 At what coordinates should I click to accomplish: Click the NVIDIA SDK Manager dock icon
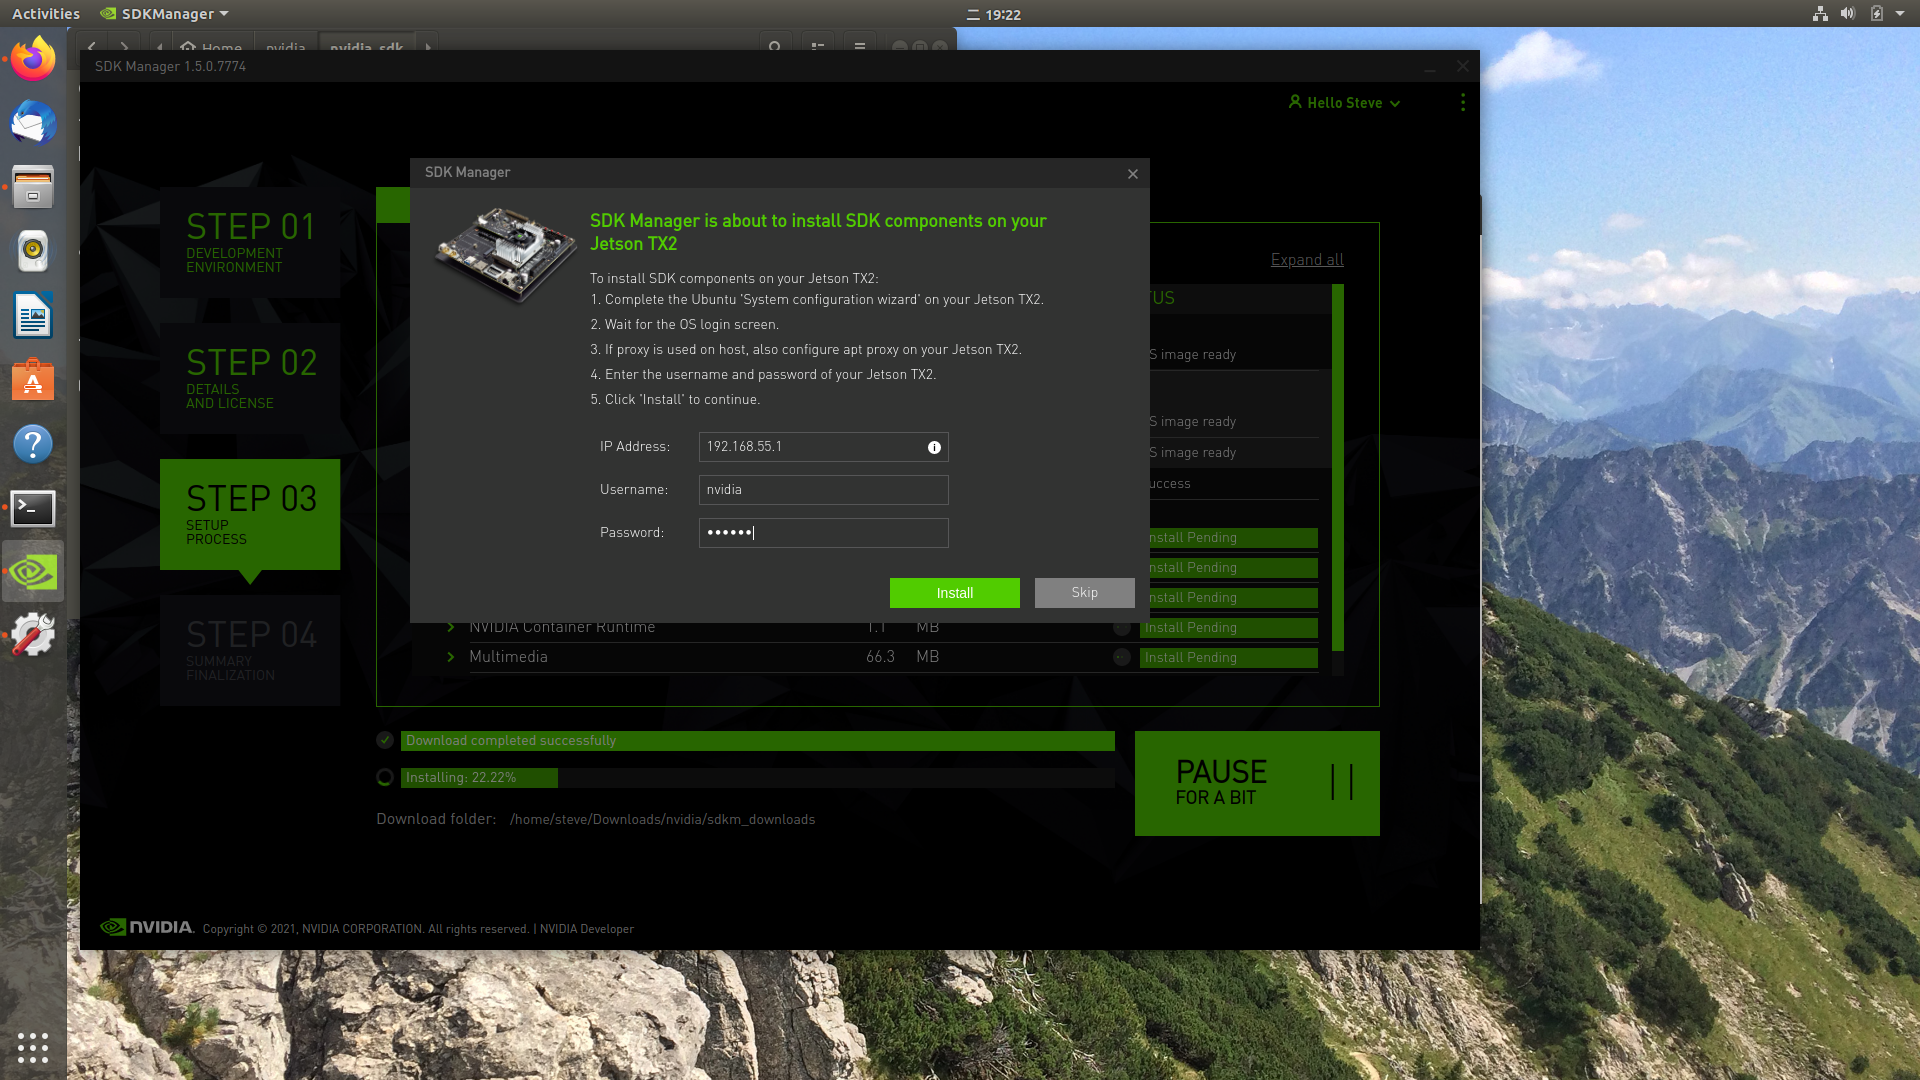pyautogui.click(x=33, y=571)
